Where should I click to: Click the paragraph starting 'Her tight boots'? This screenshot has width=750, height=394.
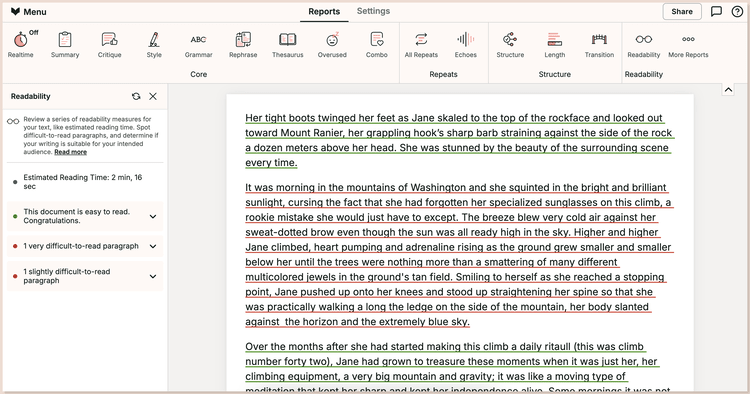pyautogui.click(x=460, y=140)
